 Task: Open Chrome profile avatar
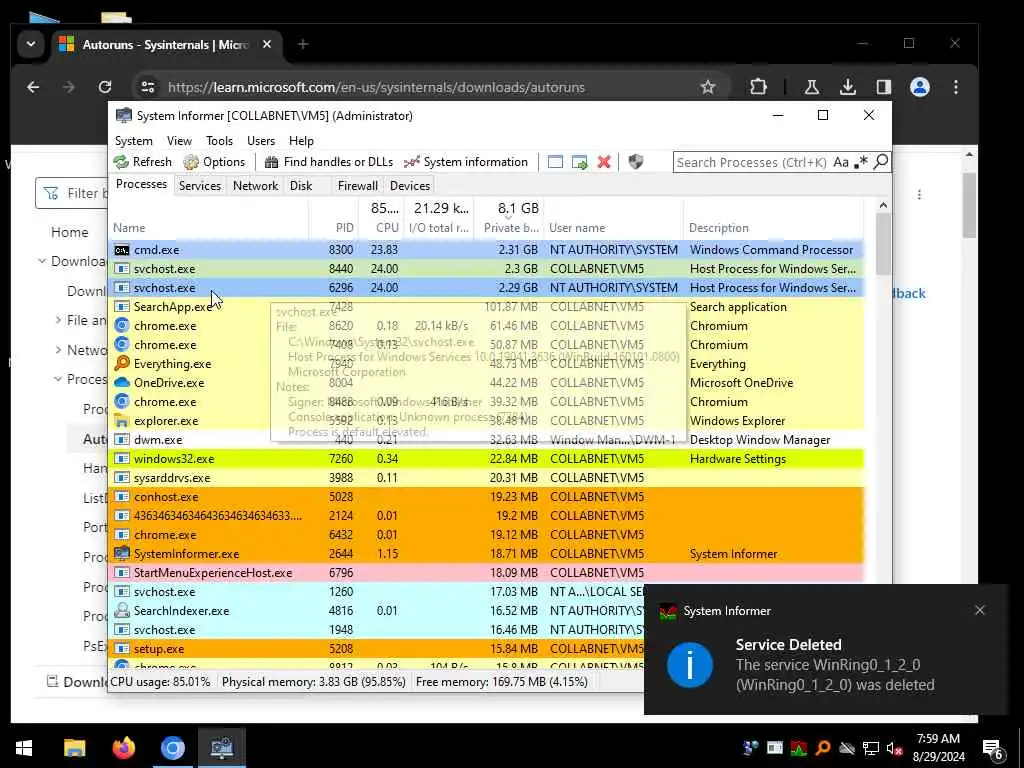click(920, 87)
